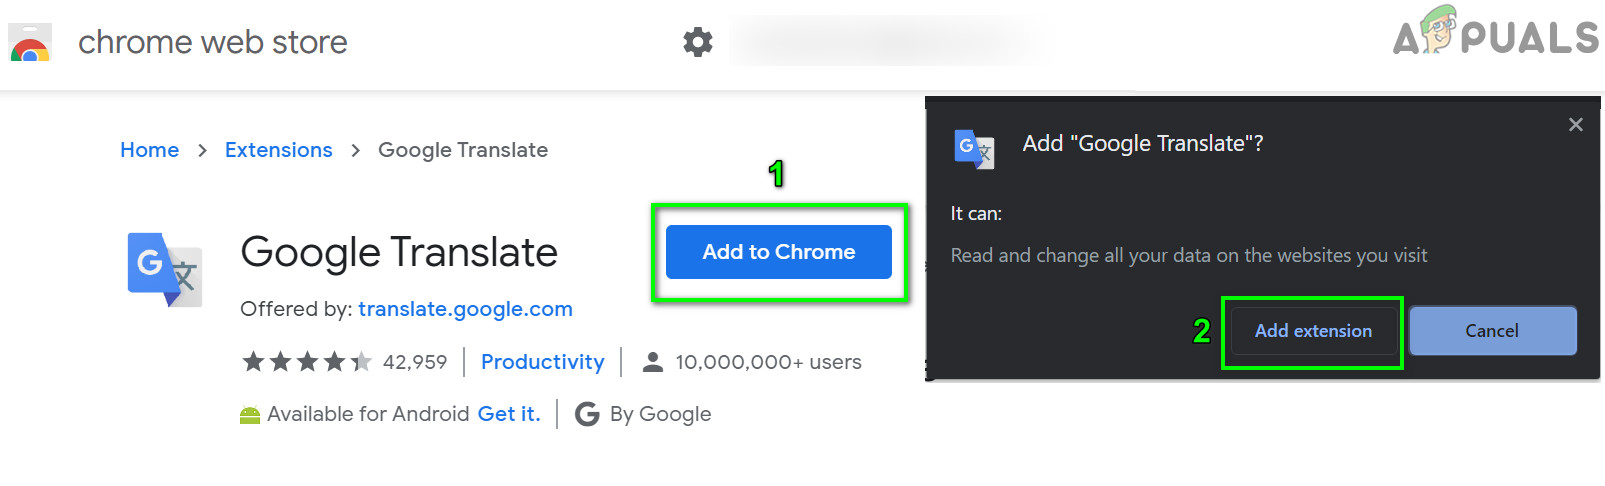Viewport: 1605px width, 486px height.
Task: Click the chrome web store title
Action: pos(213,42)
